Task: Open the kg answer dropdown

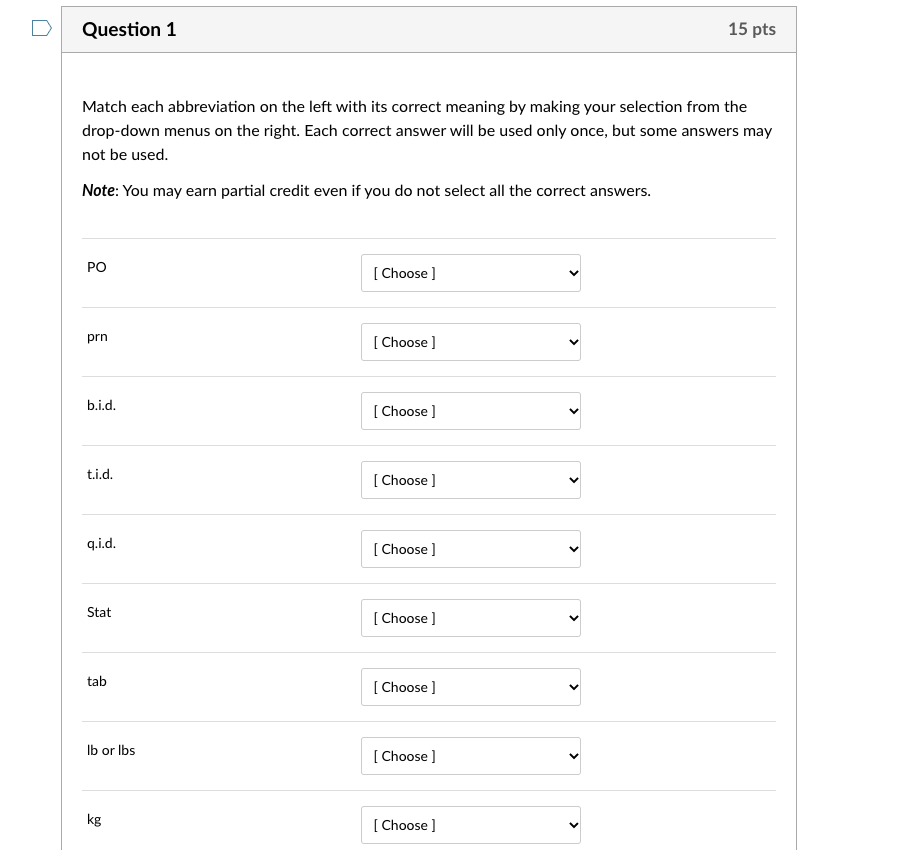Action: coord(470,824)
